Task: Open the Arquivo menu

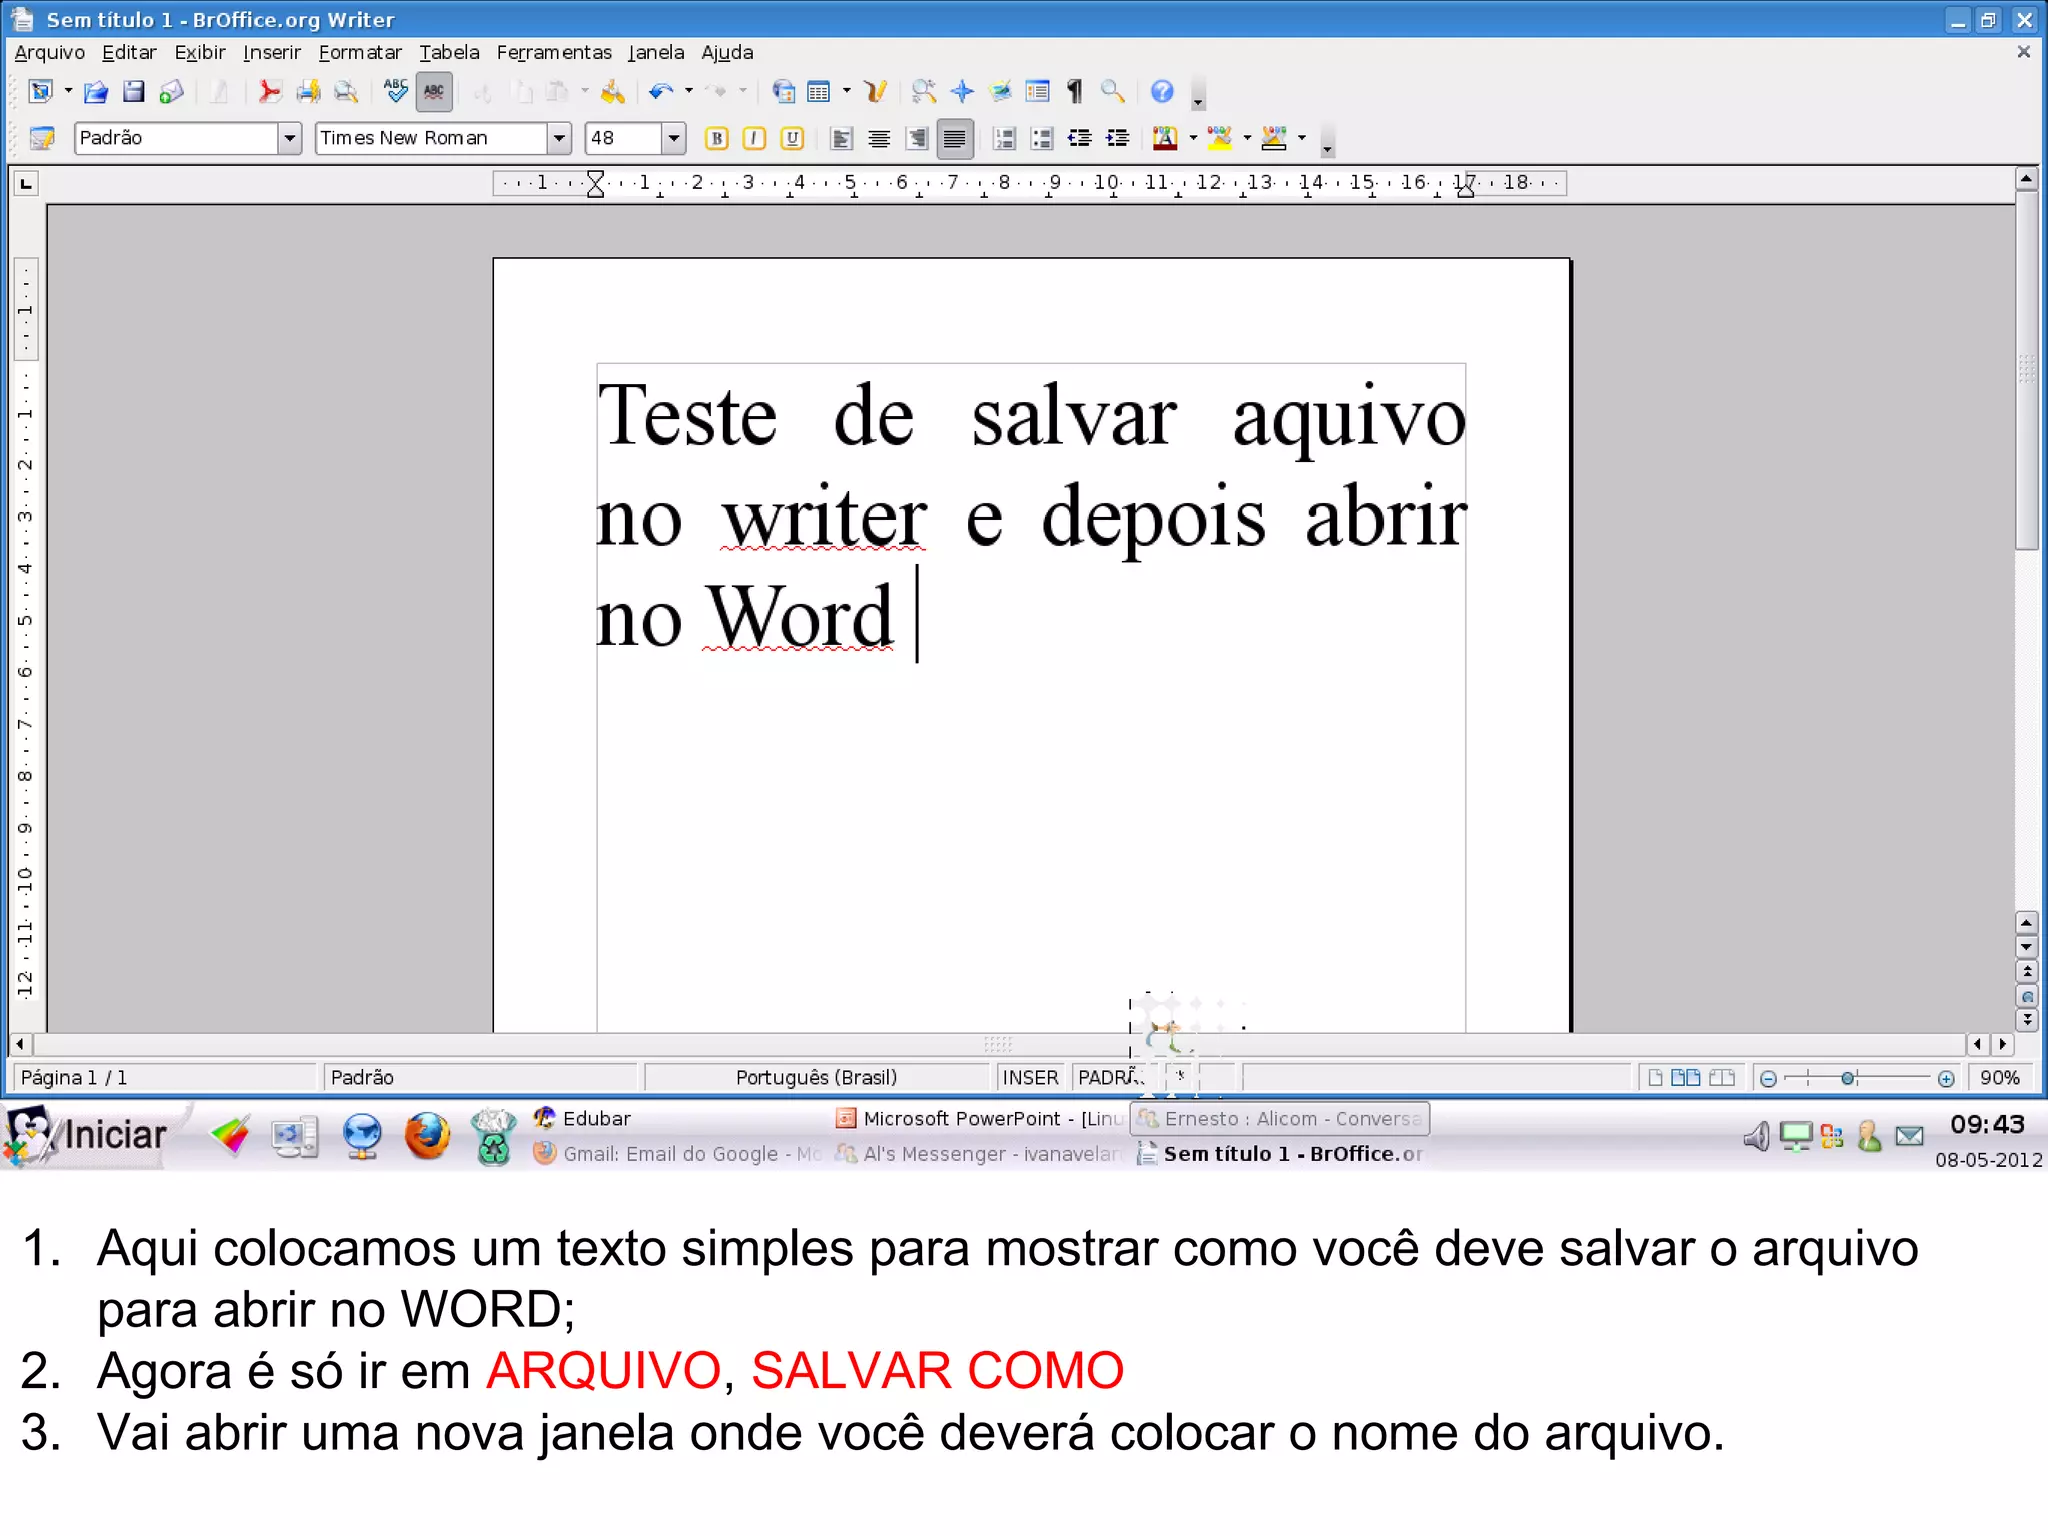Action: [x=50, y=53]
